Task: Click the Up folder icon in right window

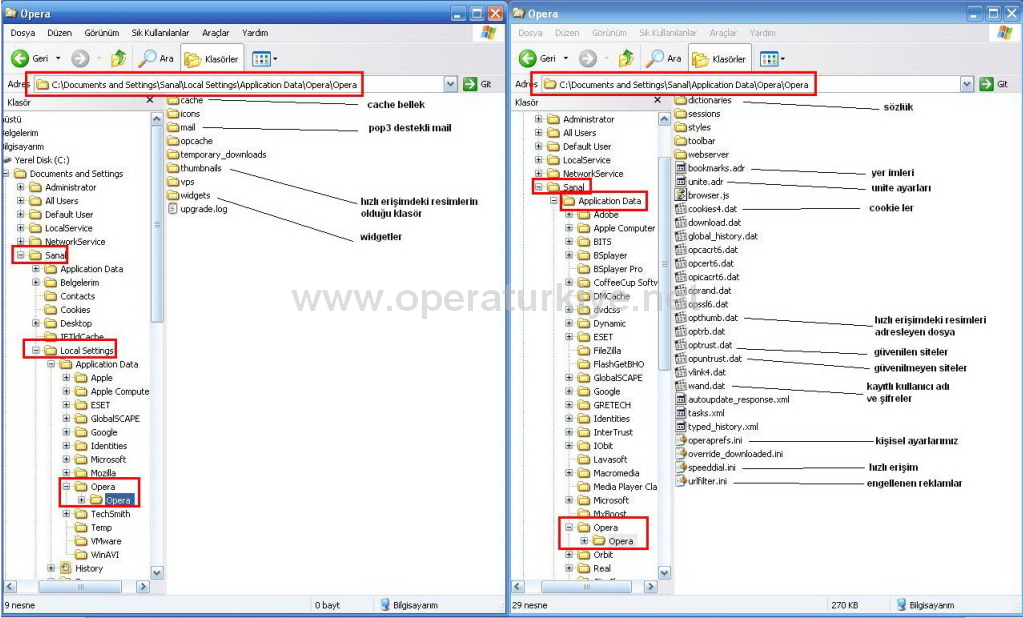Action: click(626, 59)
